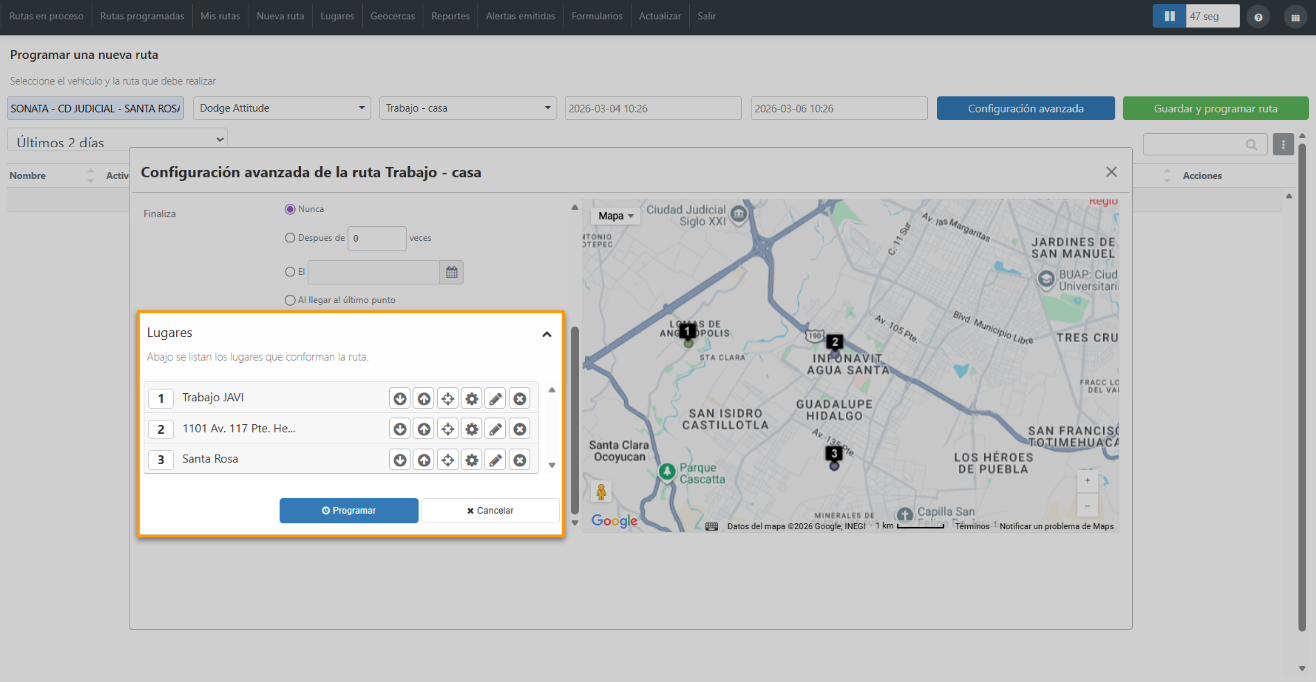1316x682 pixels.
Task: Choose the 'El' date radio option
Action: 290,271
